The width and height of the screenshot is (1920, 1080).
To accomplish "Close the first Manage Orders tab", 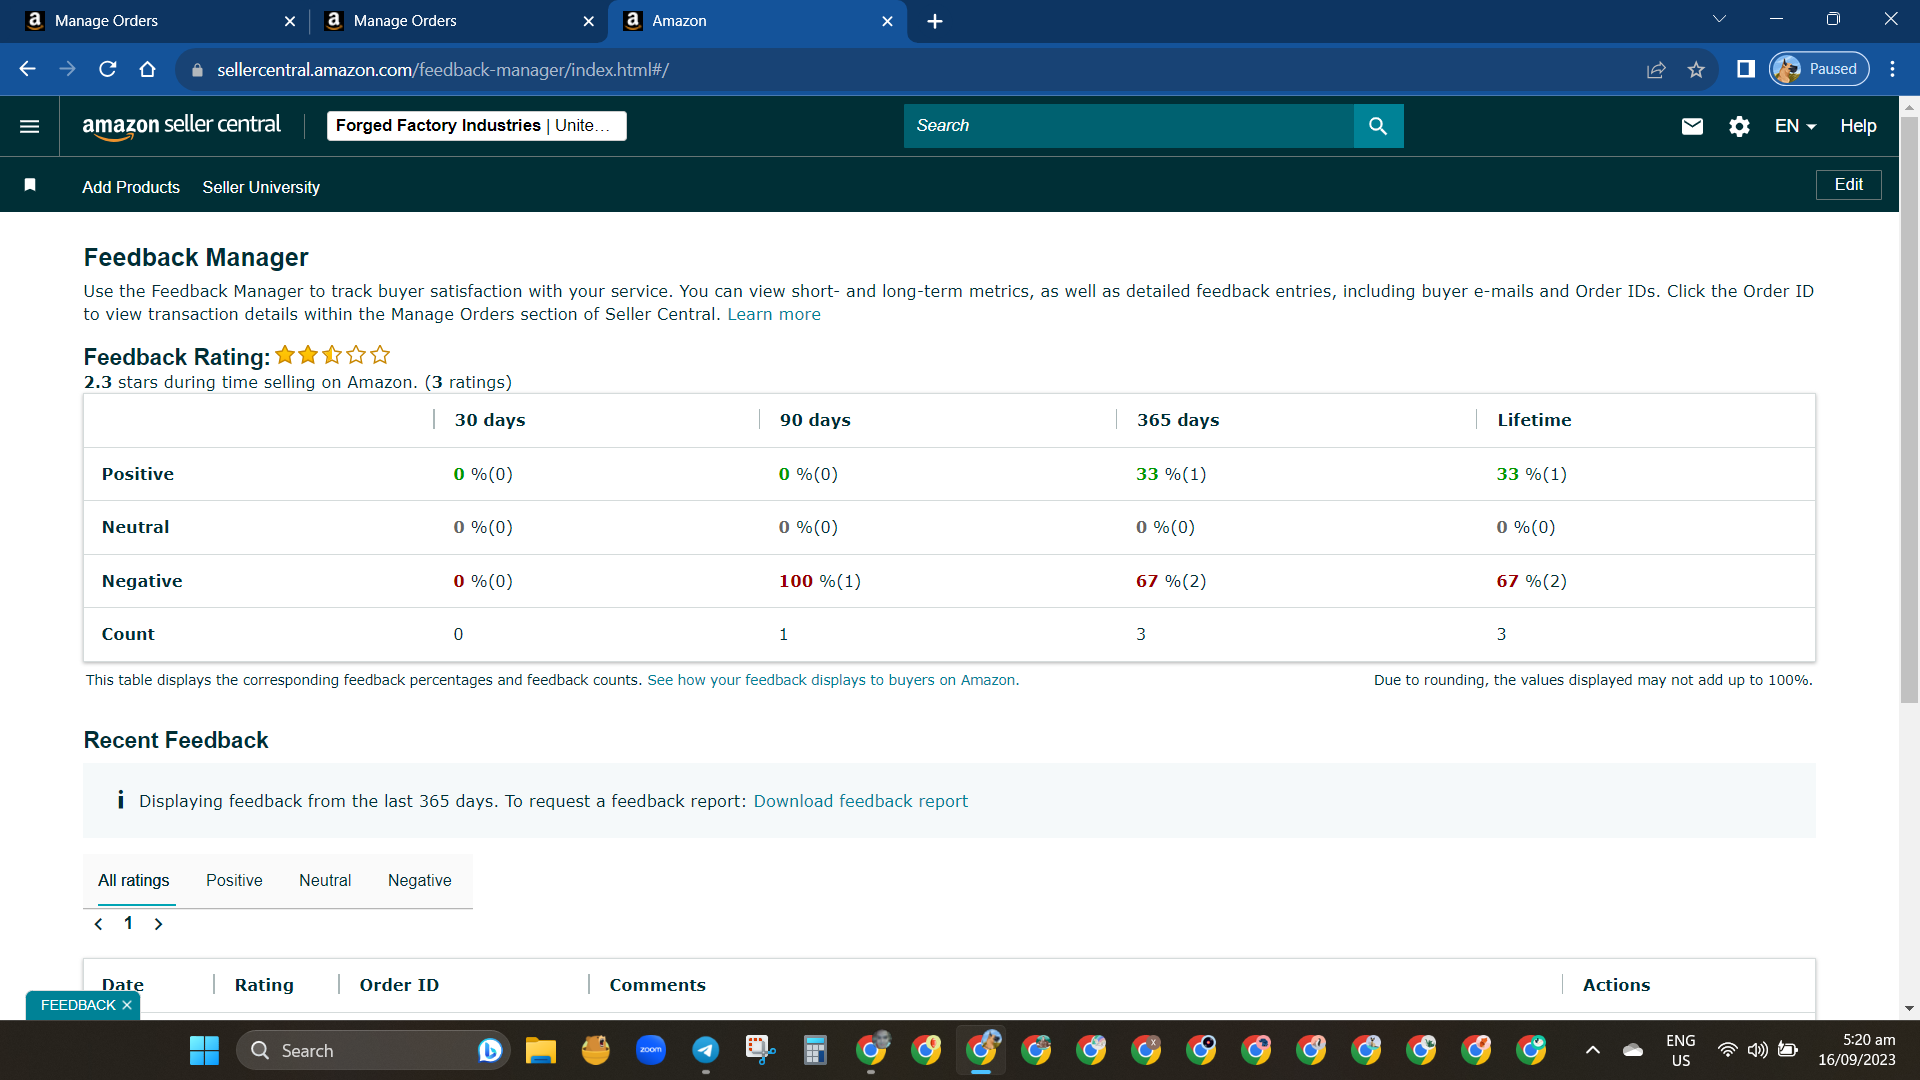I will [290, 21].
